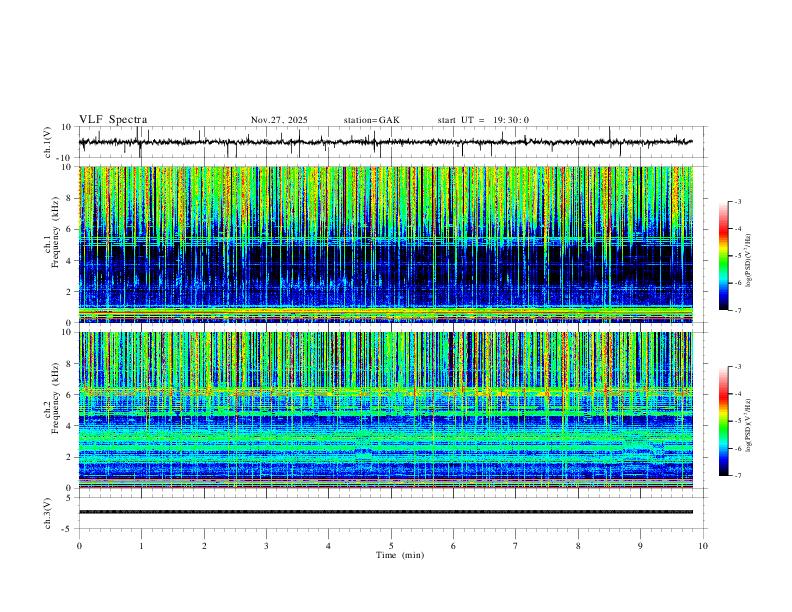792x612 pixels.
Task: Click the "VLF Spectra" plot title
Action: coord(113,120)
